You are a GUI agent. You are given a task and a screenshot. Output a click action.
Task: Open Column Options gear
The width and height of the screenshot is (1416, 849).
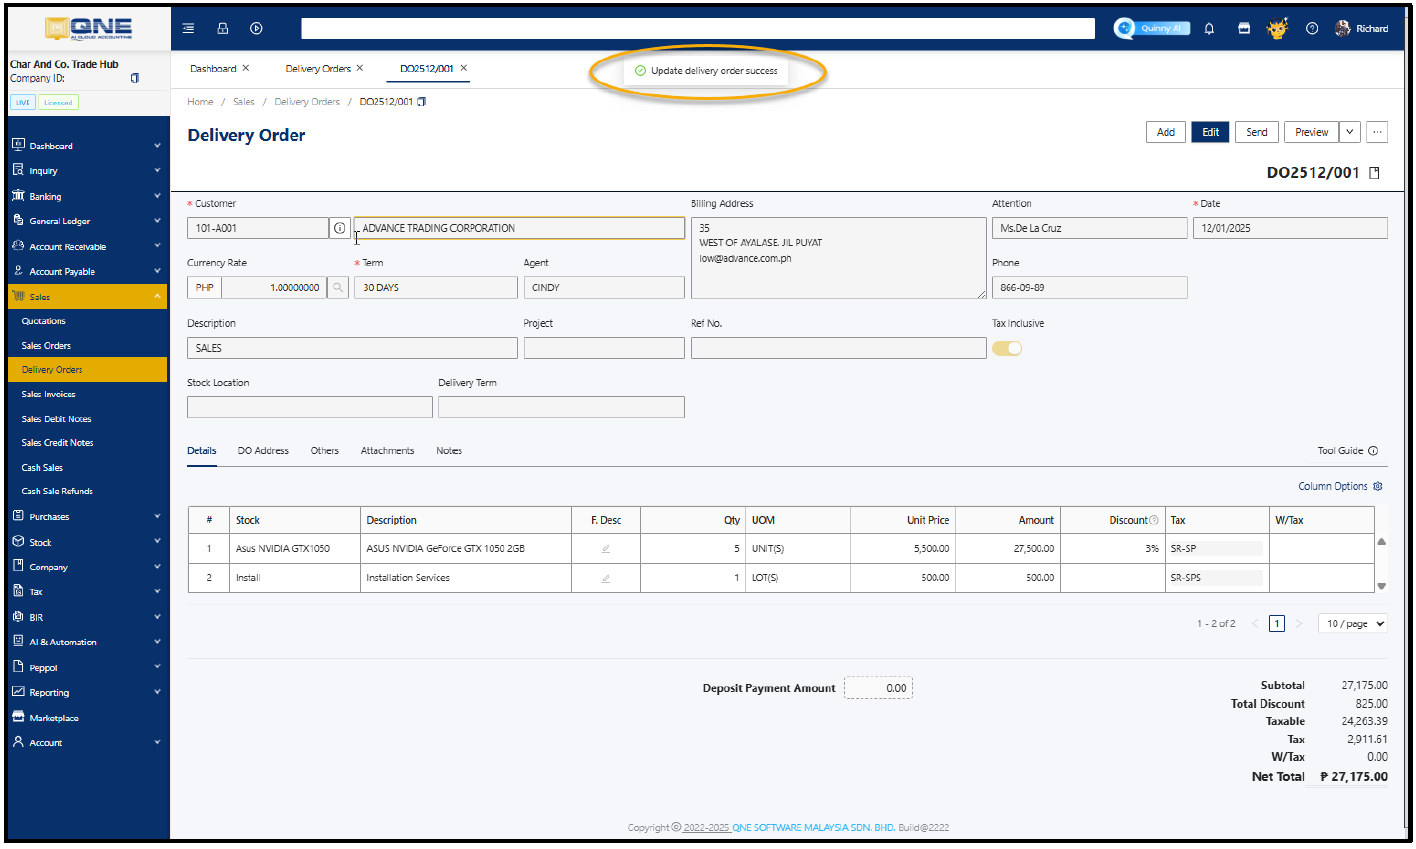click(1377, 486)
